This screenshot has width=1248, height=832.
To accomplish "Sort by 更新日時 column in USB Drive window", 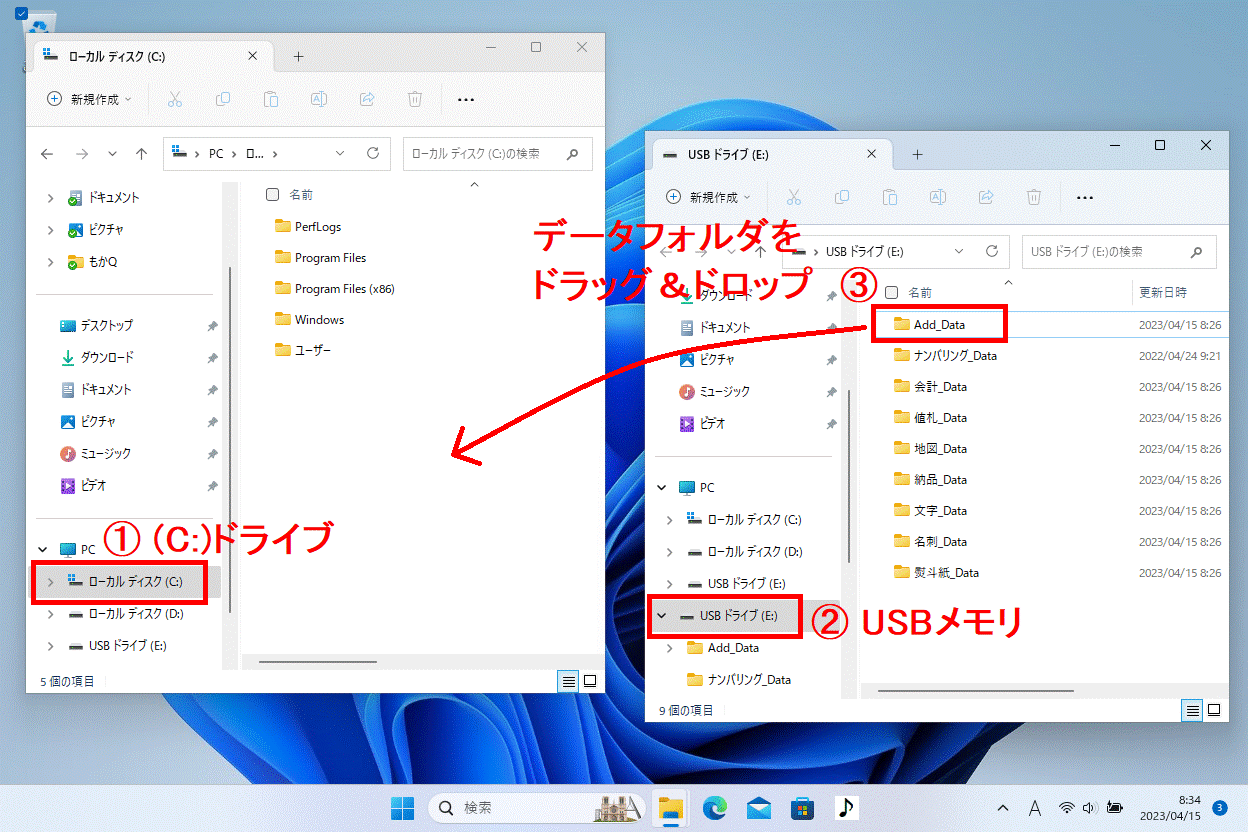I will pos(1163,293).
